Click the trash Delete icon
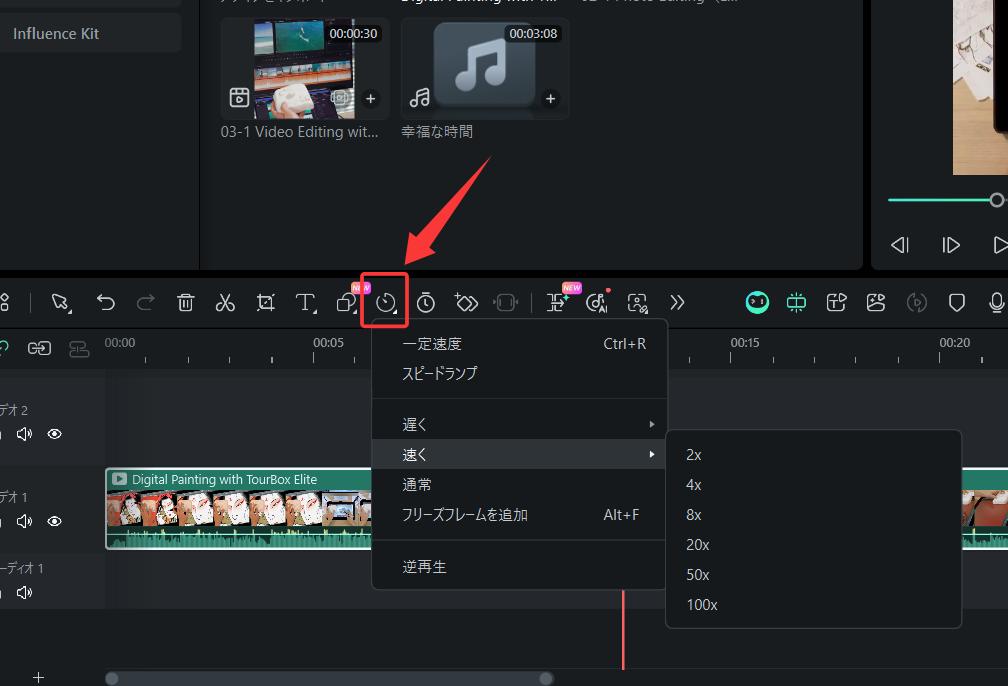Image resolution: width=1008 pixels, height=686 pixels. [x=185, y=302]
